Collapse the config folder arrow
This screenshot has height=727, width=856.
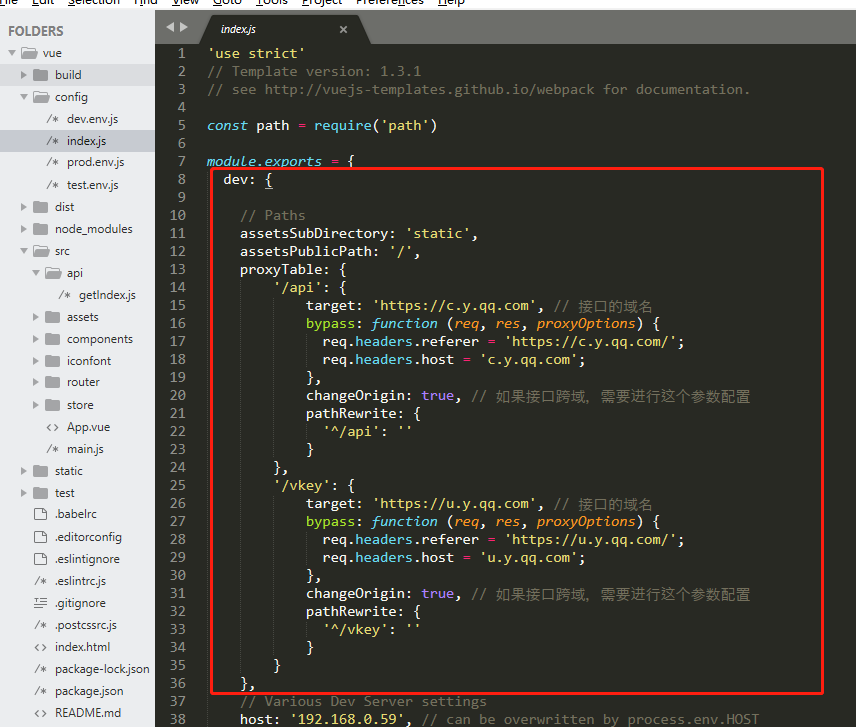pyautogui.click(x=24, y=97)
